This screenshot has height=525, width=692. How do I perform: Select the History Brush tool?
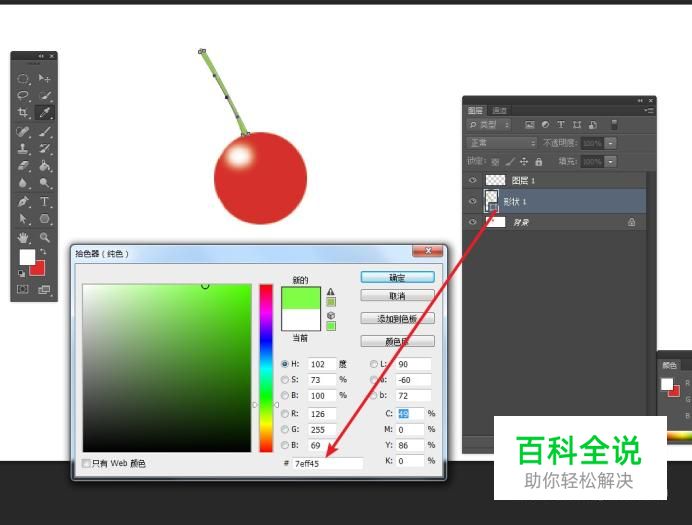click(44, 148)
